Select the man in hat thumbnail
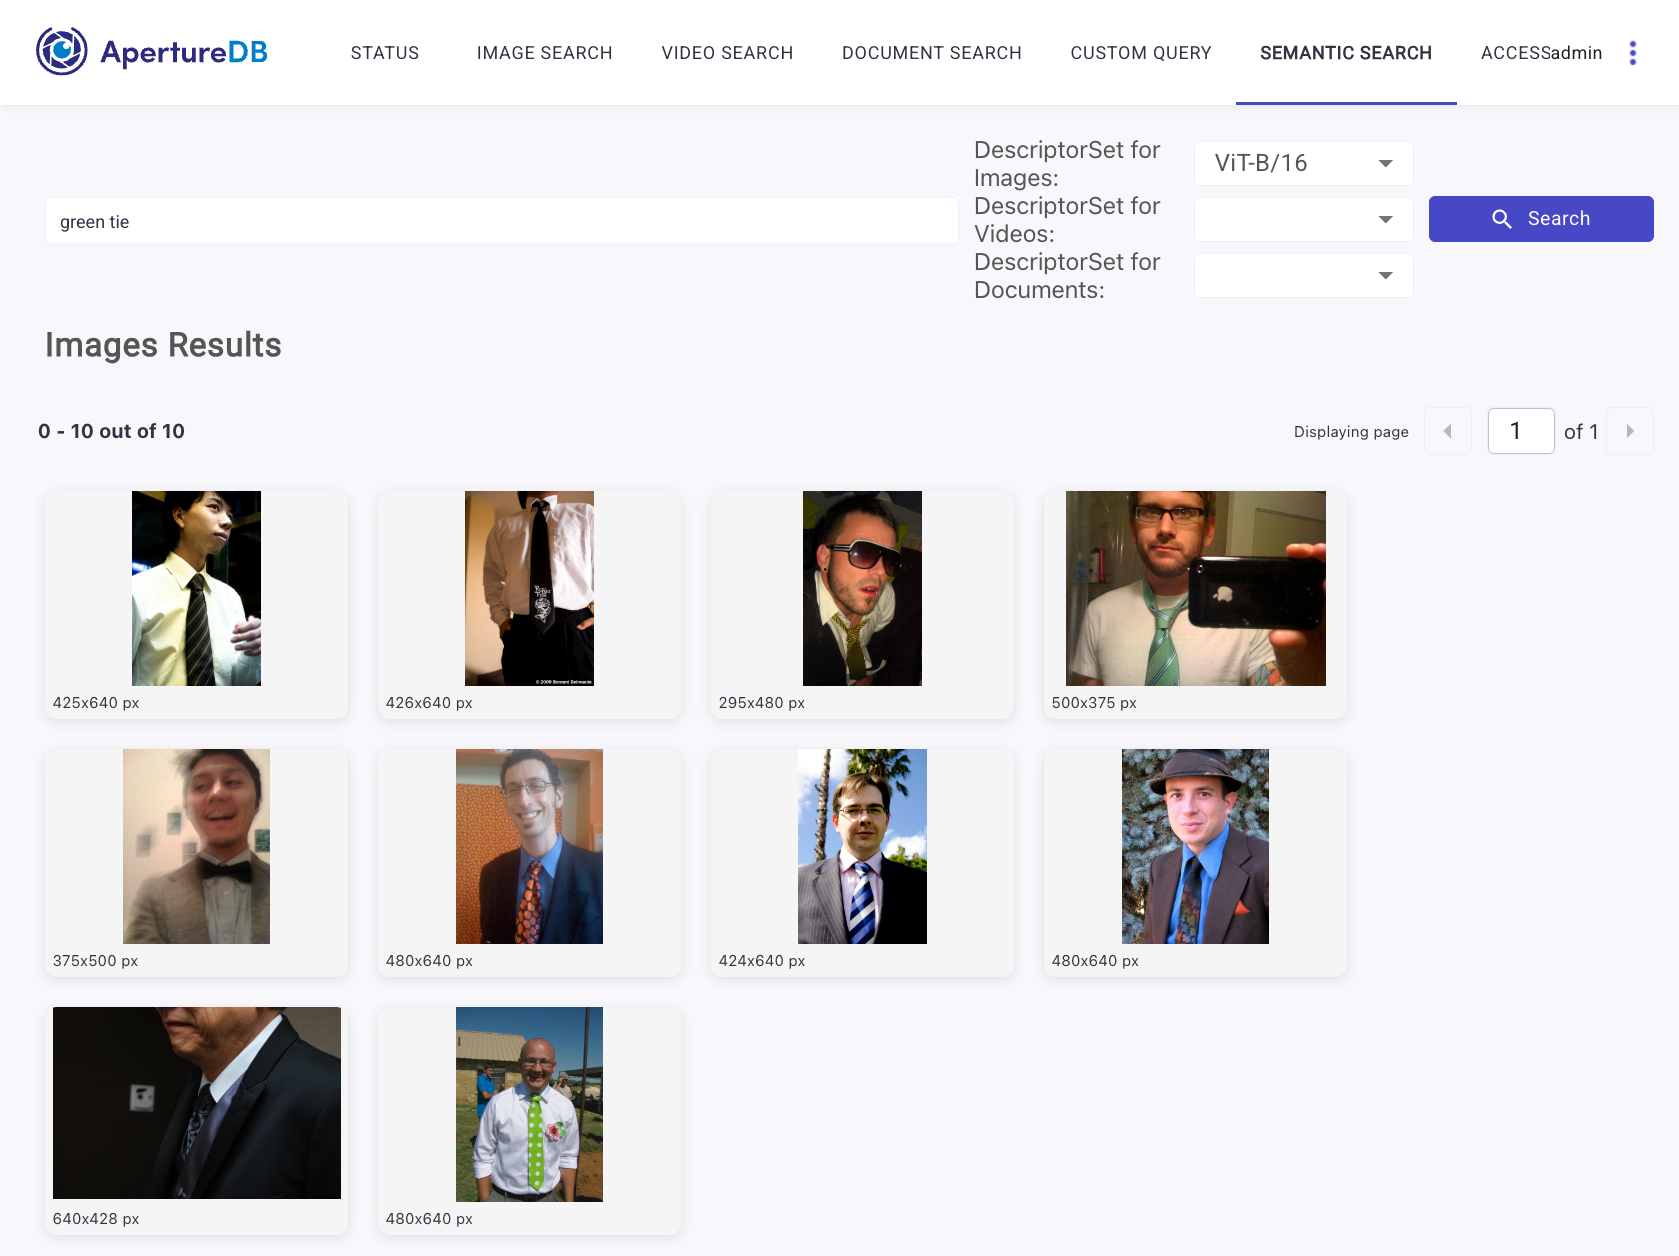1679x1256 pixels. click(x=1195, y=846)
